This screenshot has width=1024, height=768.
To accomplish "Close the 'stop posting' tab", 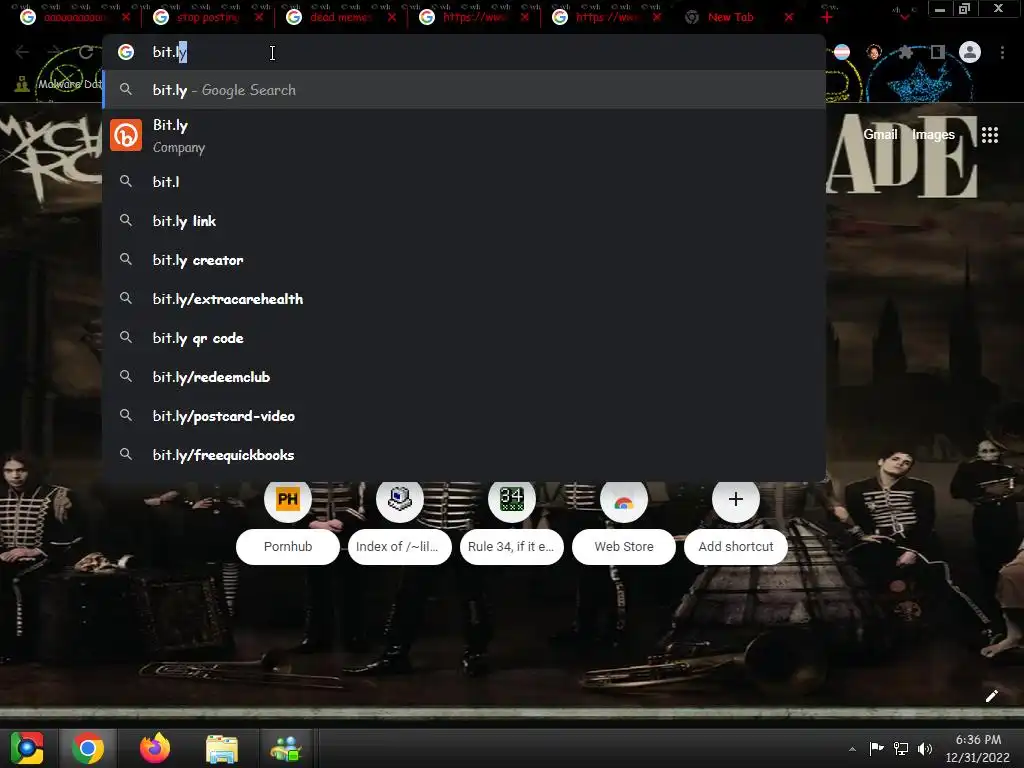I will [x=259, y=18].
